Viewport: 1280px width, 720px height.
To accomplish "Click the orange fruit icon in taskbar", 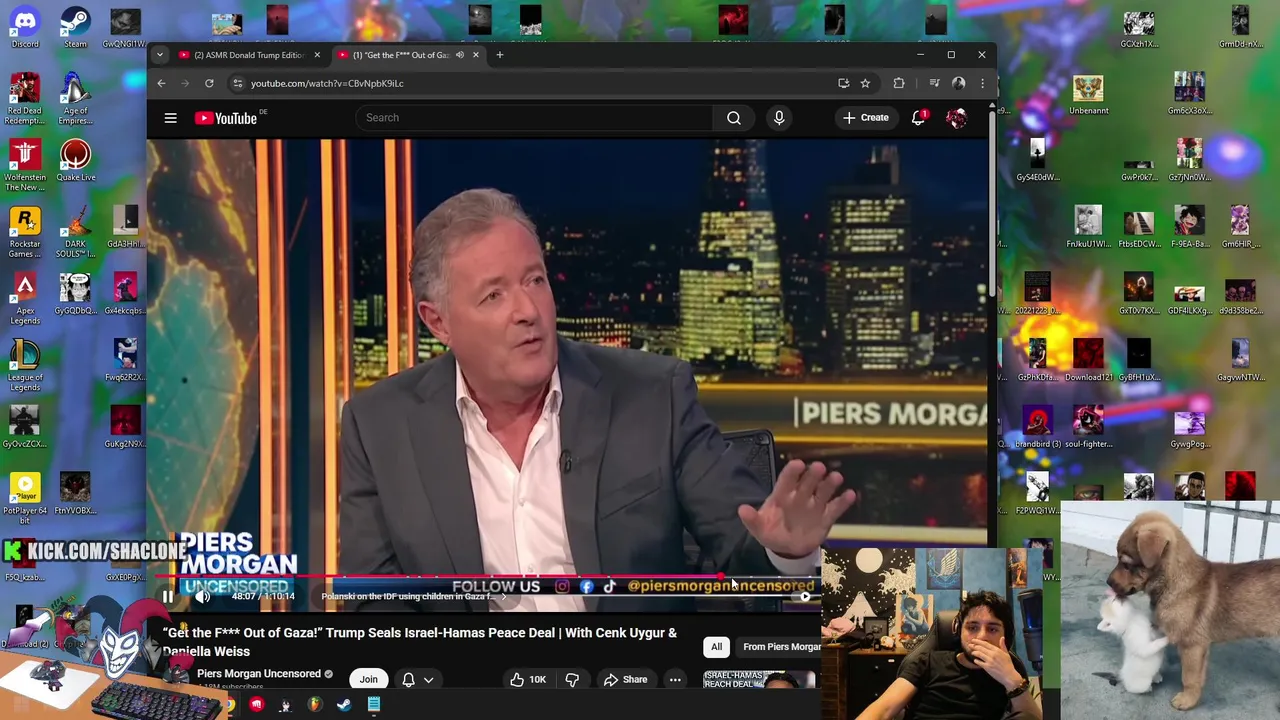I will 315,705.
